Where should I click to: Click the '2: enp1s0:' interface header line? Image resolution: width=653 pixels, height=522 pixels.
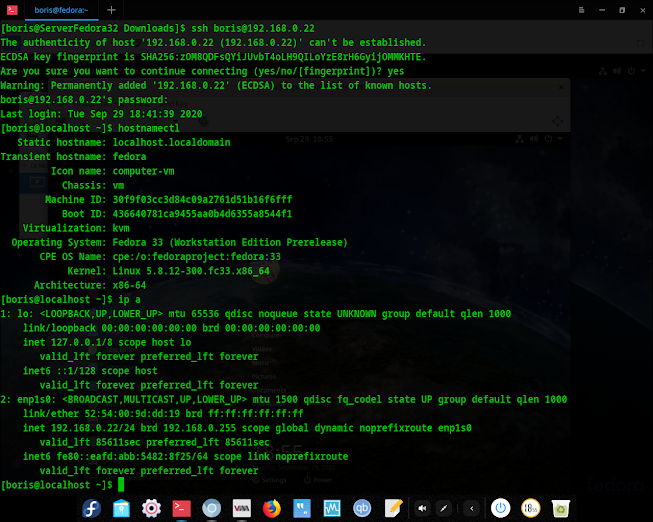tap(284, 399)
